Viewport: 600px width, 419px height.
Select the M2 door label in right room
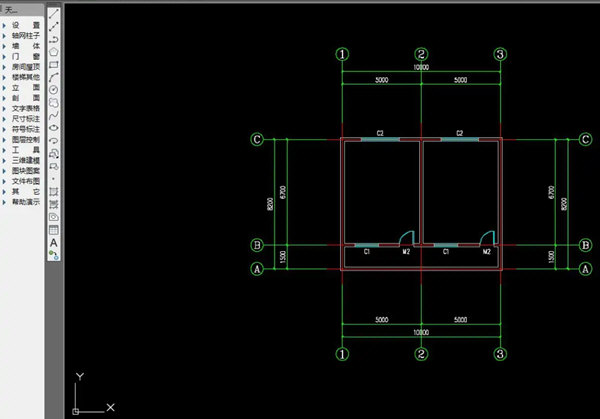(486, 251)
